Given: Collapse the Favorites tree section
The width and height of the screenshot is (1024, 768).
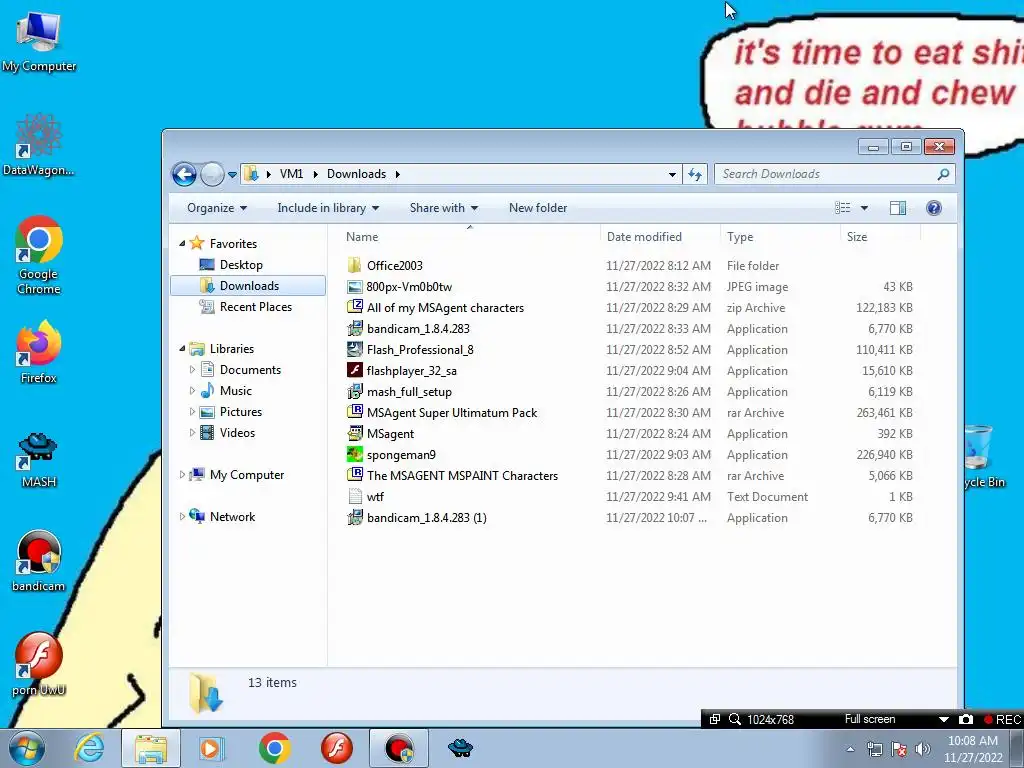Looking at the screenshot, I should 182,243.
